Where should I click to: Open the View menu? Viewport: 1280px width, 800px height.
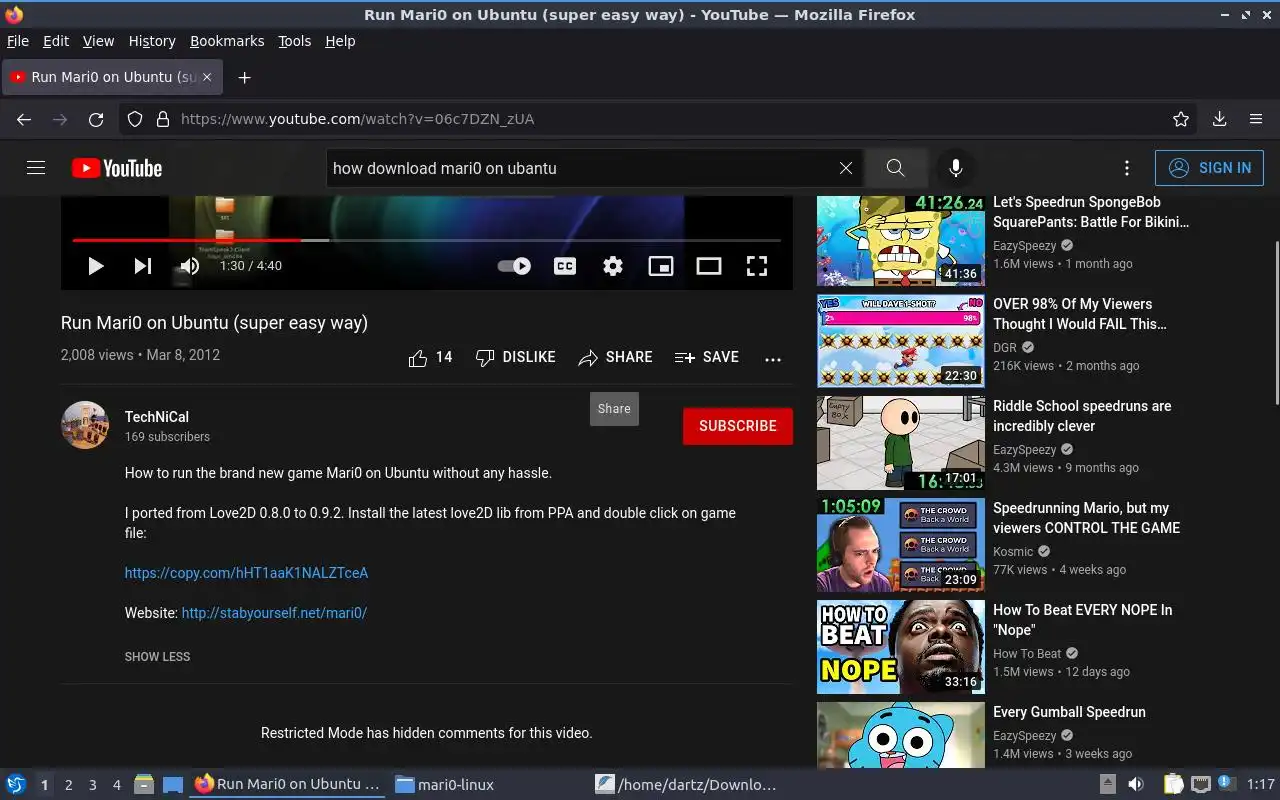(x=98, y=41)
